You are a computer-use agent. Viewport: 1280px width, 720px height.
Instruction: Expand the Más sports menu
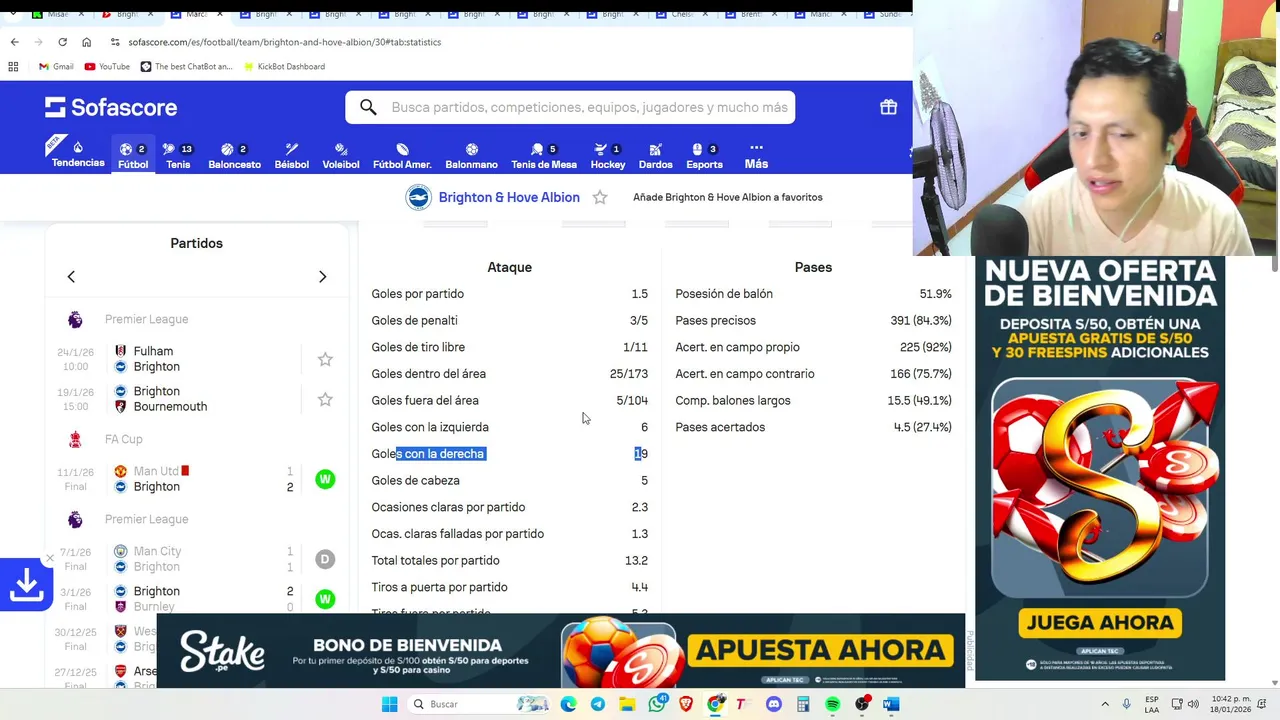pyautogui.click(x=756, y=155)
